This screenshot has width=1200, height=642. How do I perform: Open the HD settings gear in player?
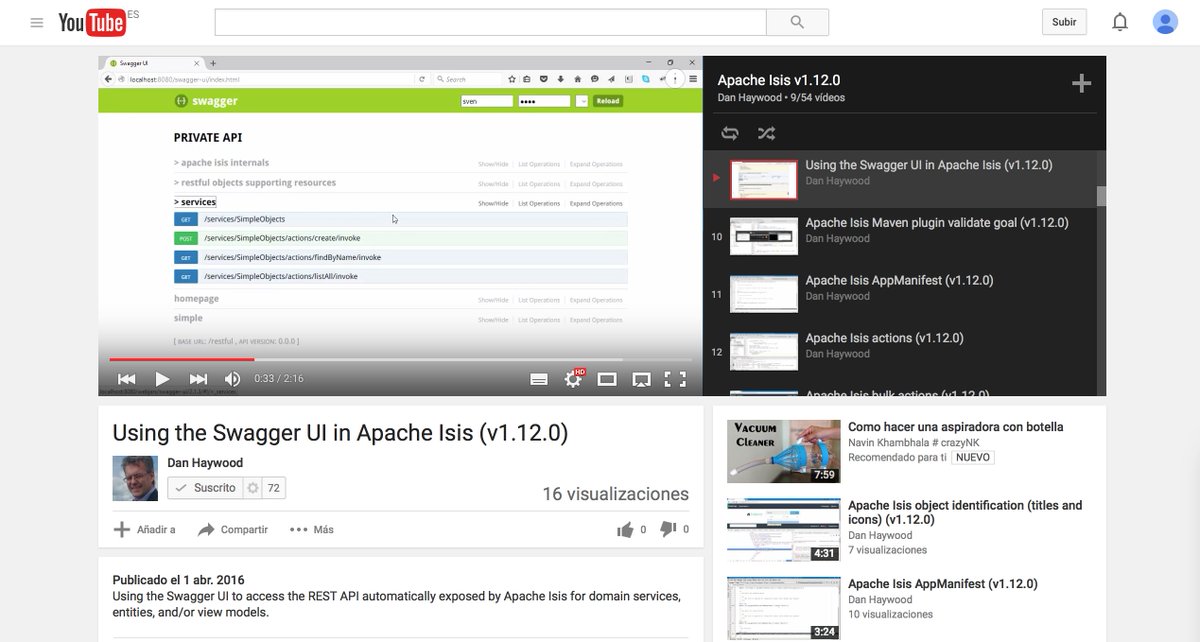[x=574, y=379]
